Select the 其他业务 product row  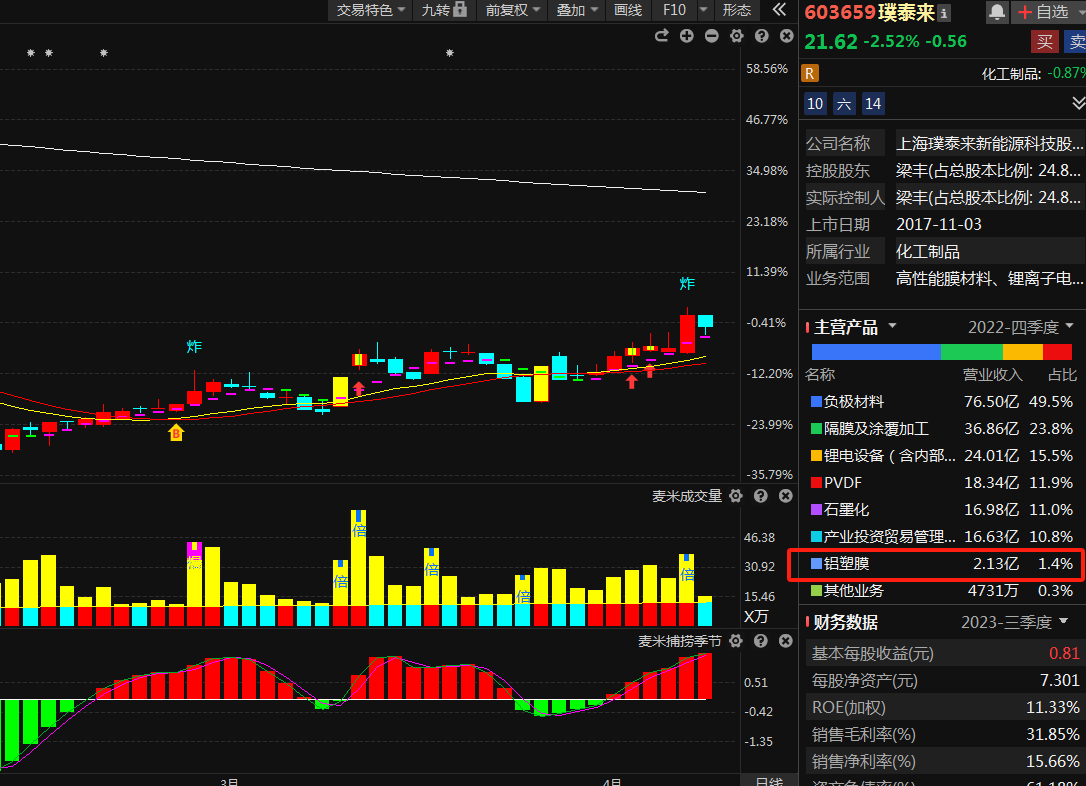(x=942, y=591)
